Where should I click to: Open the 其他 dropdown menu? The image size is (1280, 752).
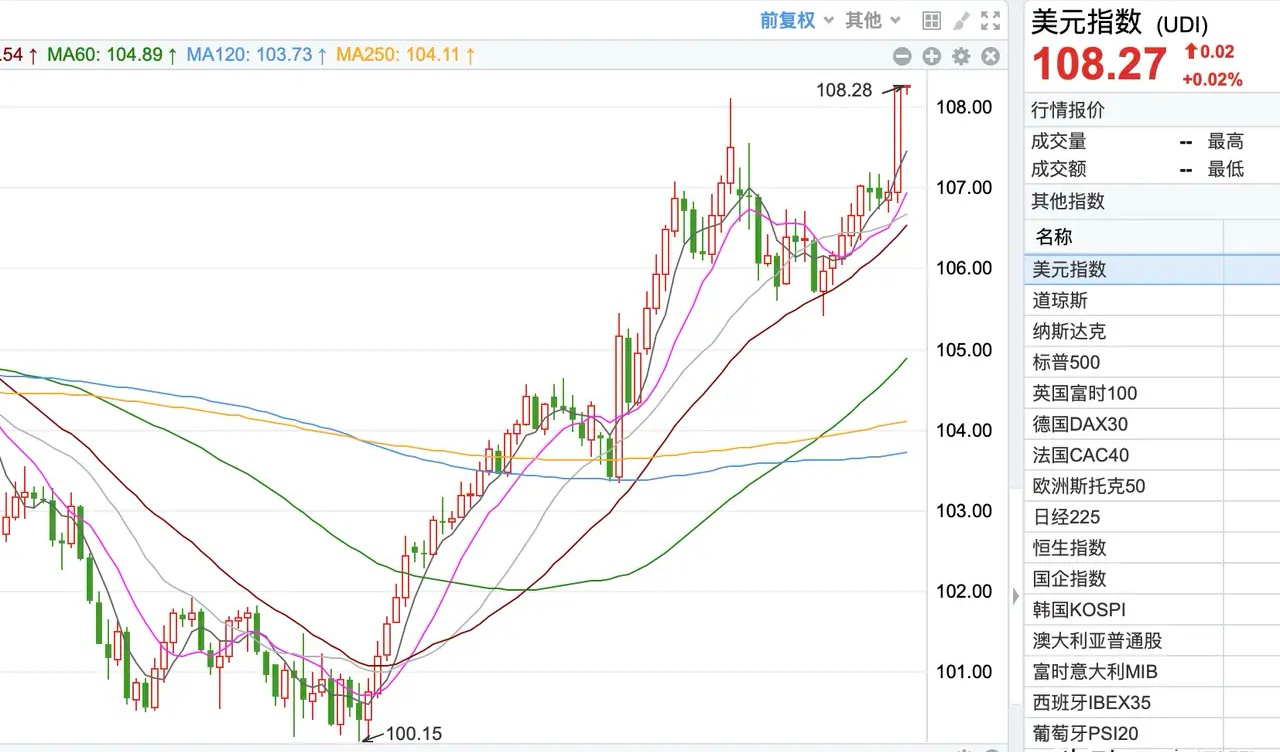tap(872, 20)
